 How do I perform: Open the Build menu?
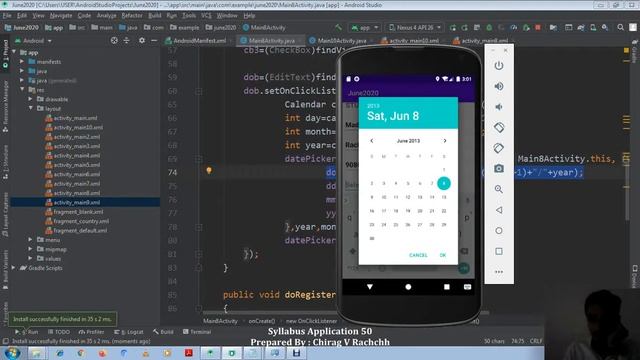[154, 16]
